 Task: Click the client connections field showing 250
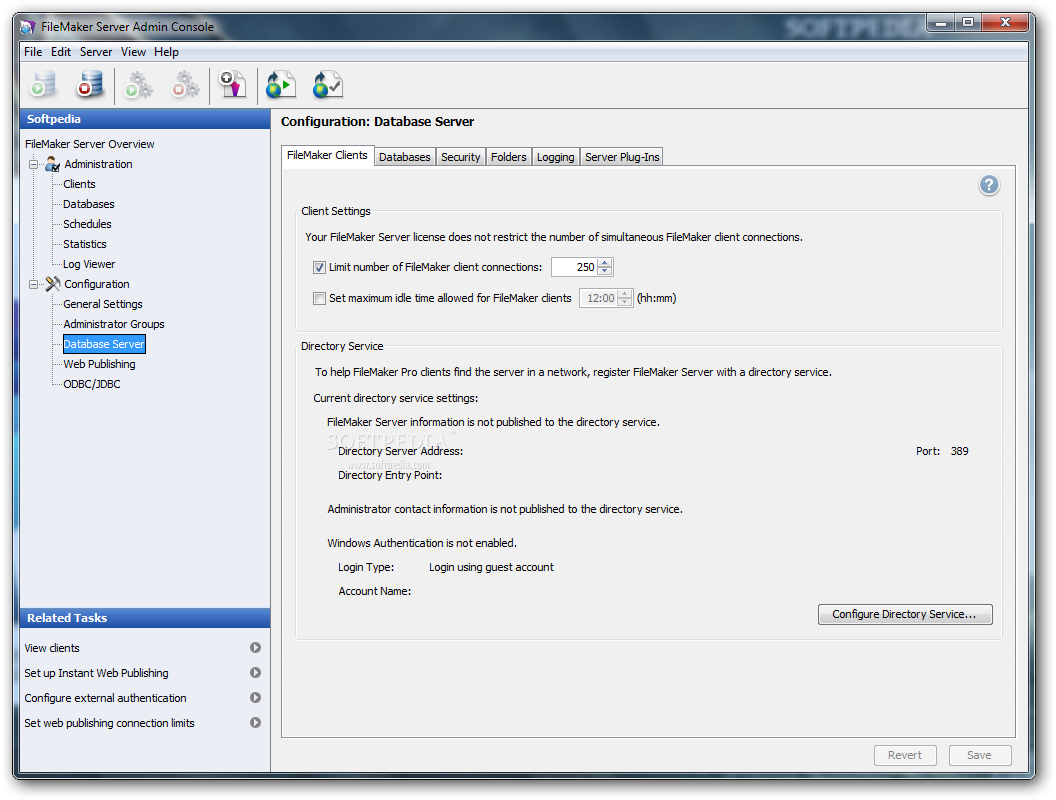(x=574, y=267)
